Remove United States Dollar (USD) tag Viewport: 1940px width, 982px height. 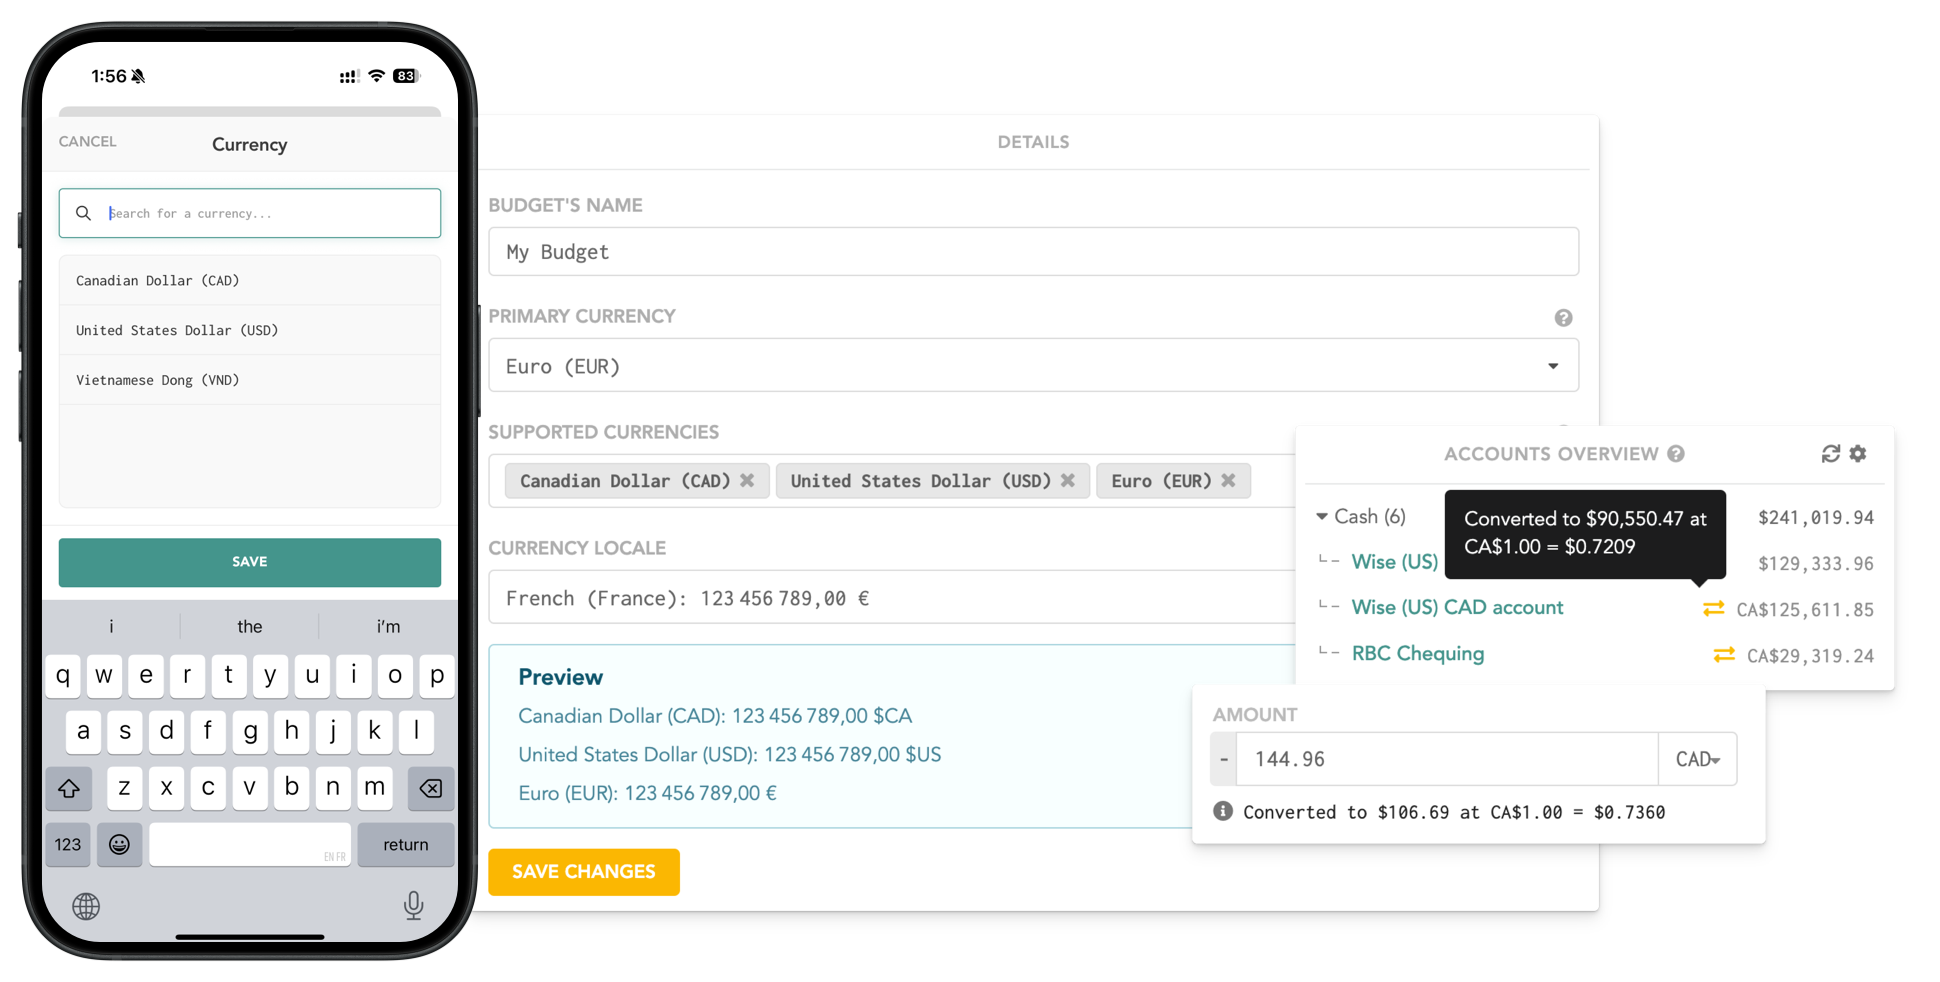(x=1068, y=481)
